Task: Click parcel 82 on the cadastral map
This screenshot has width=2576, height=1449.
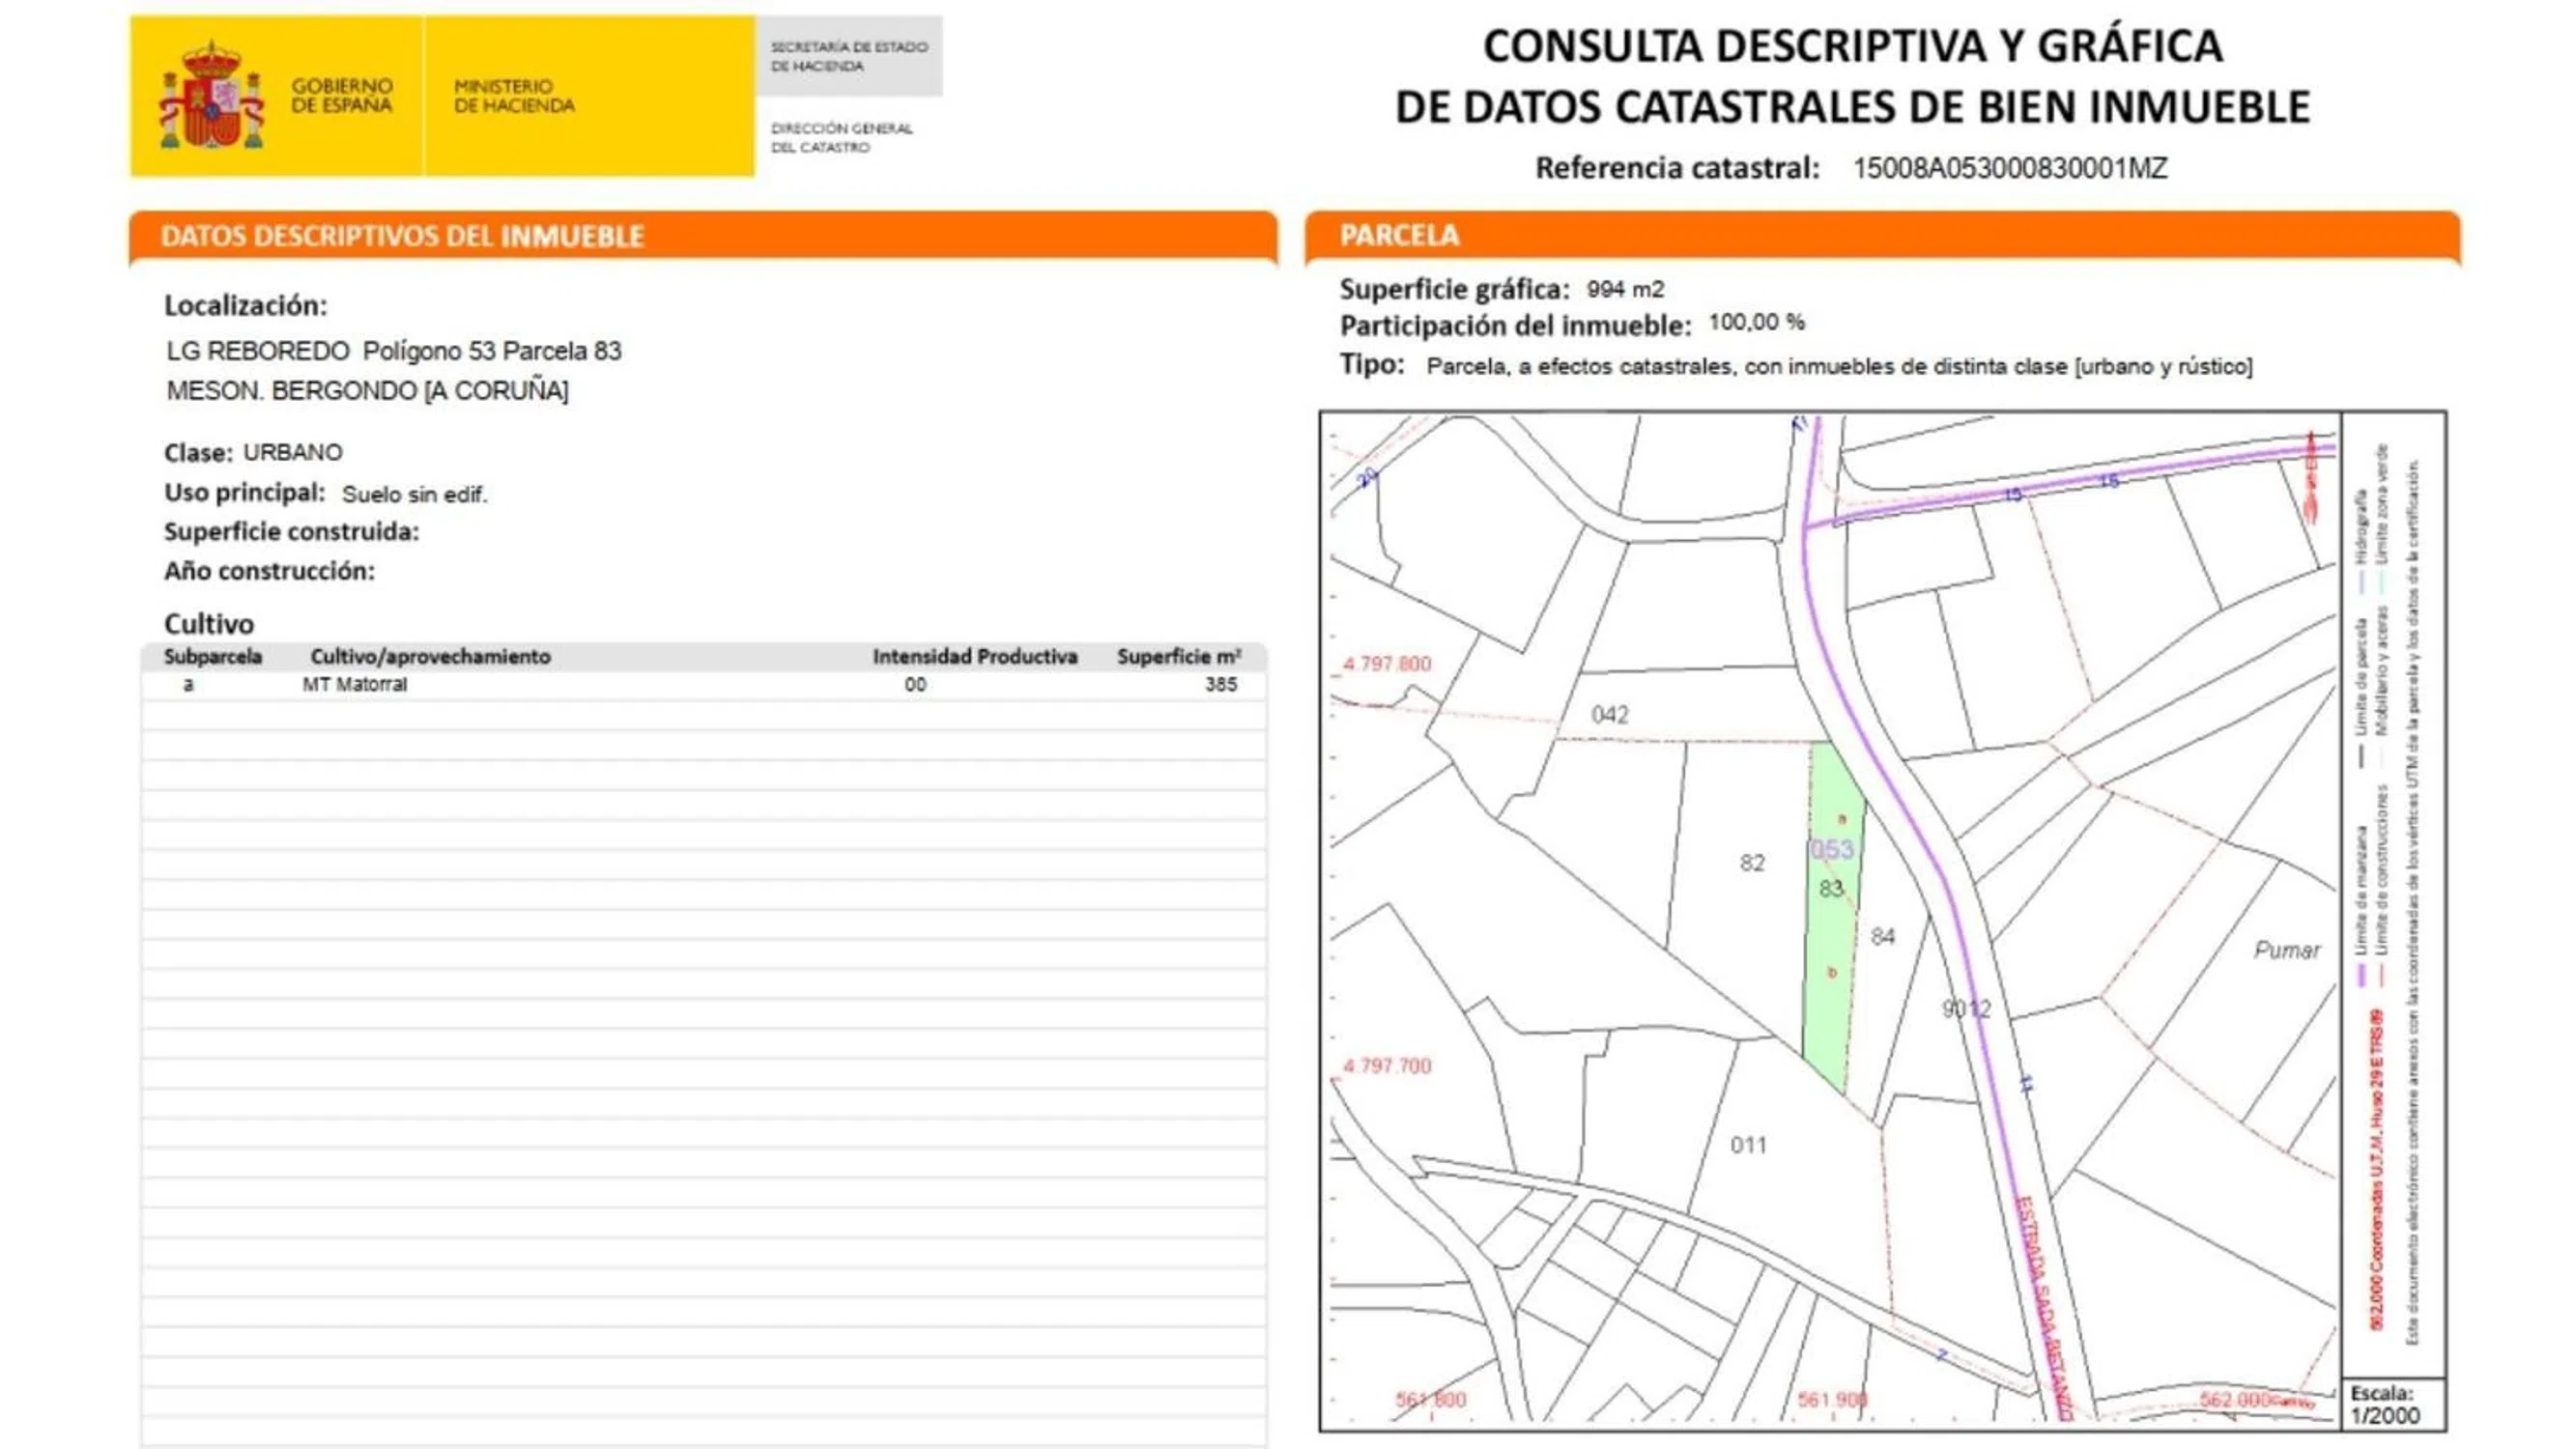Action: click(x=1751, y=862)
